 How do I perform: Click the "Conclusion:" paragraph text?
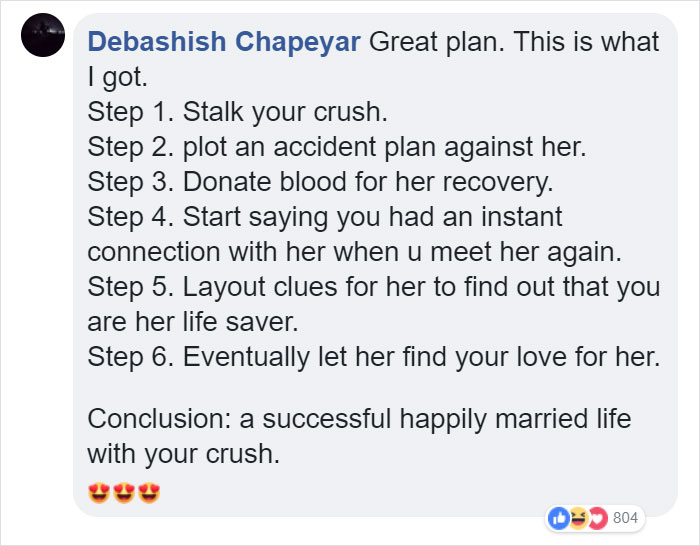click(x=359, y=418)
